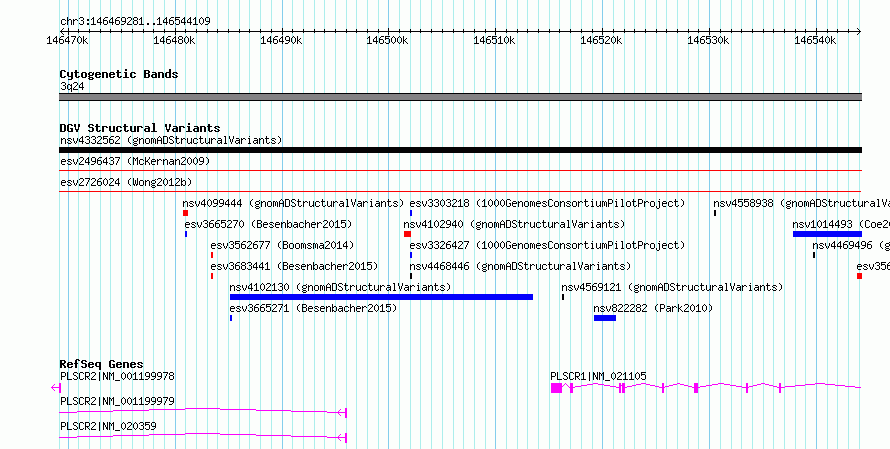Click the 146500k ruler tick label
The image size is (890, 449).
tap(388, 40)
